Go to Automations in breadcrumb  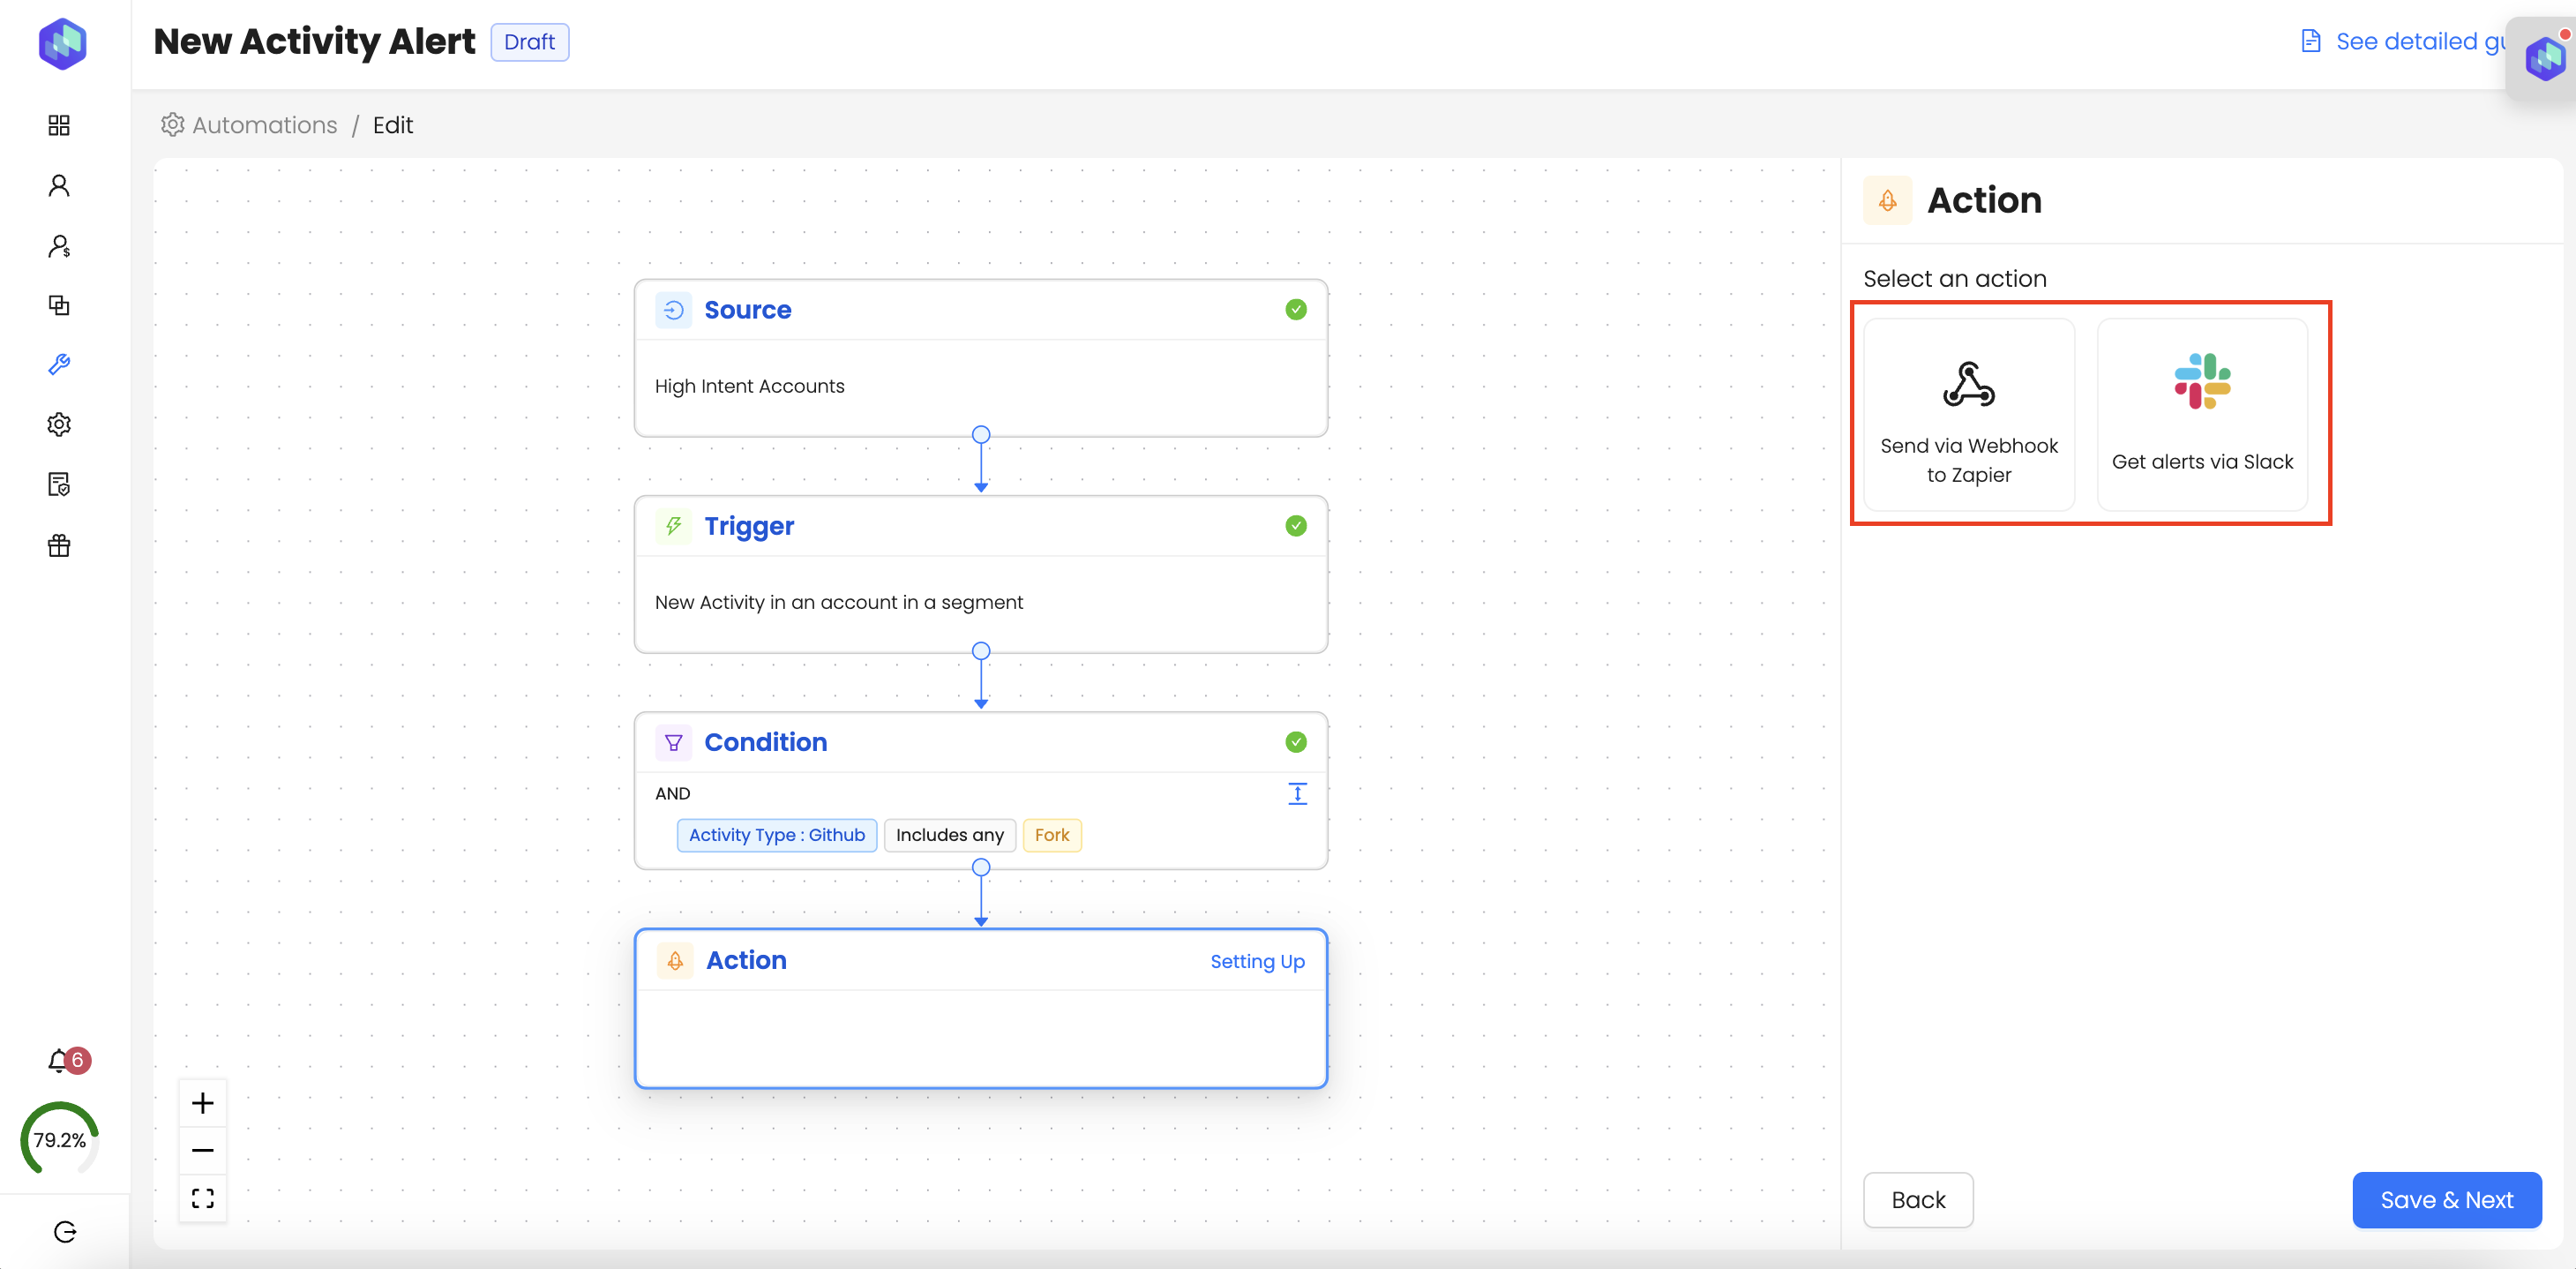(x=264, y=125)
